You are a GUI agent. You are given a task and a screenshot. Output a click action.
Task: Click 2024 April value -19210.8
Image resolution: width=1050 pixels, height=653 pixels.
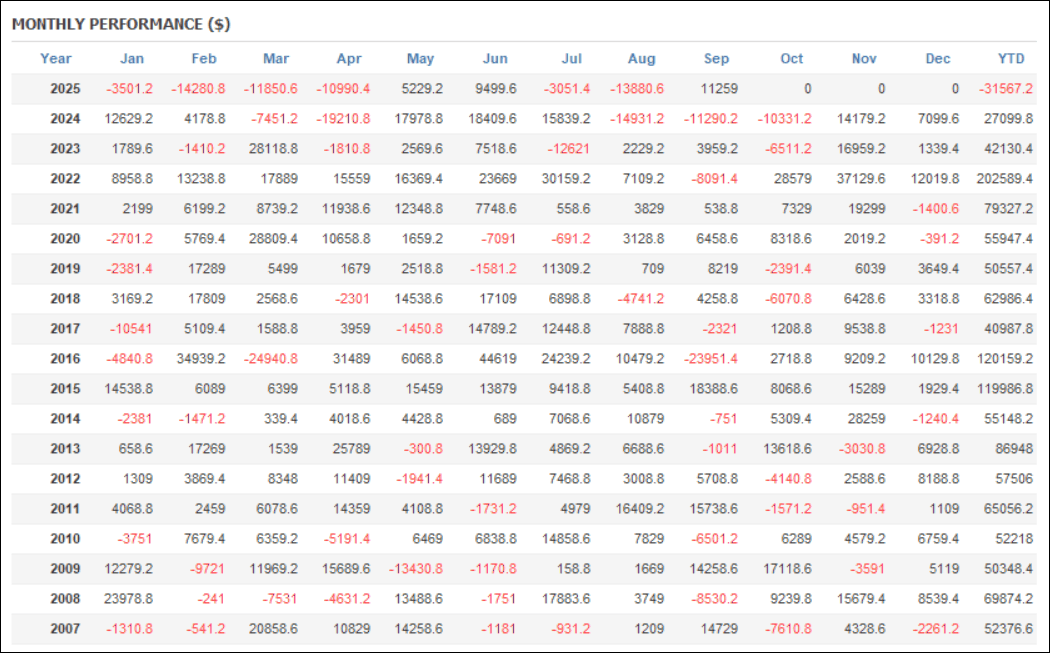pos(342,118)
